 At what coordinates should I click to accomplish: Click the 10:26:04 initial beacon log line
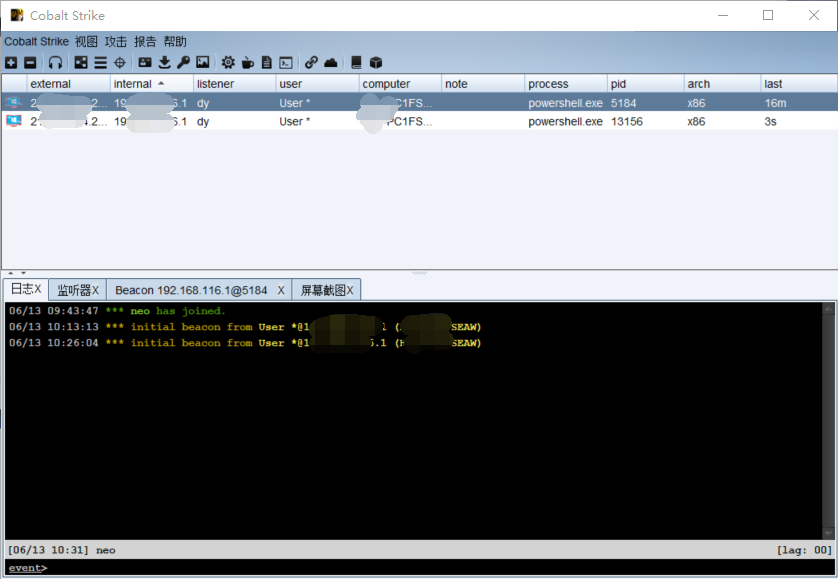(x=245, y=343)
